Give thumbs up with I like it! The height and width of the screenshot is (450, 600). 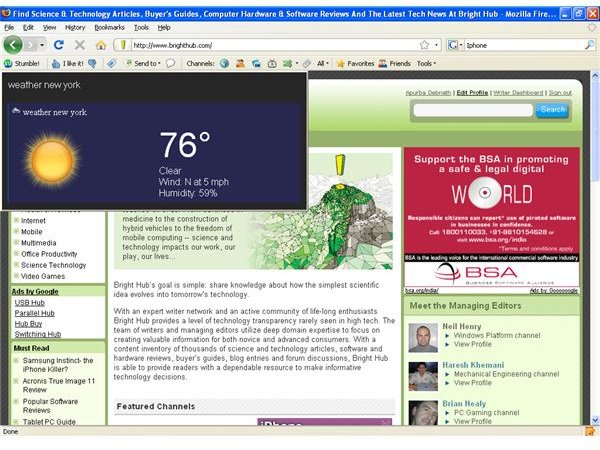point(67,64)
